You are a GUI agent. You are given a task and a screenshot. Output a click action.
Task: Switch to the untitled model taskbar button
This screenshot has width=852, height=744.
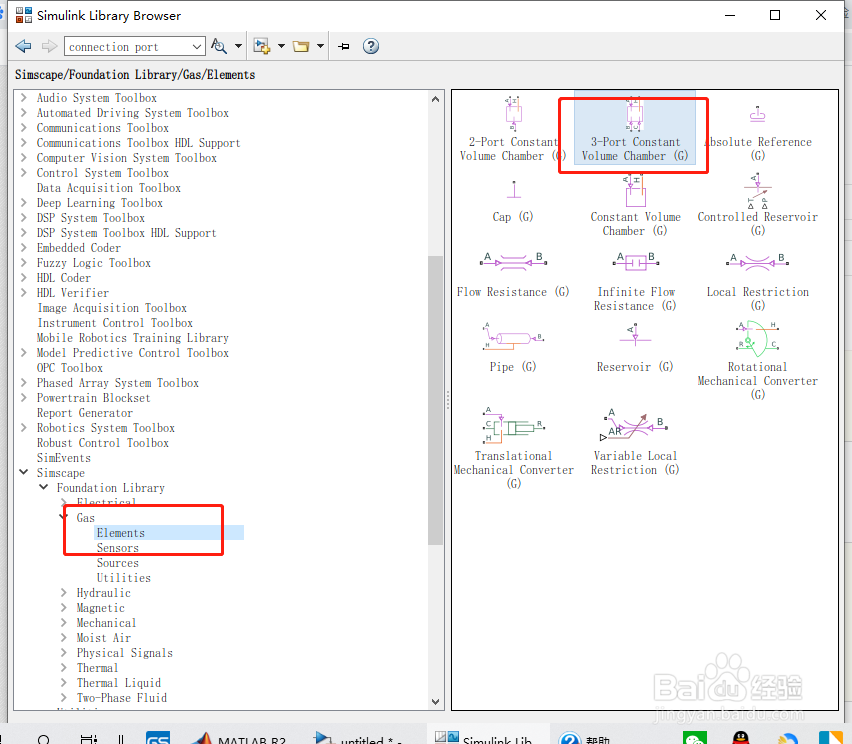click(x=359, y=737)
